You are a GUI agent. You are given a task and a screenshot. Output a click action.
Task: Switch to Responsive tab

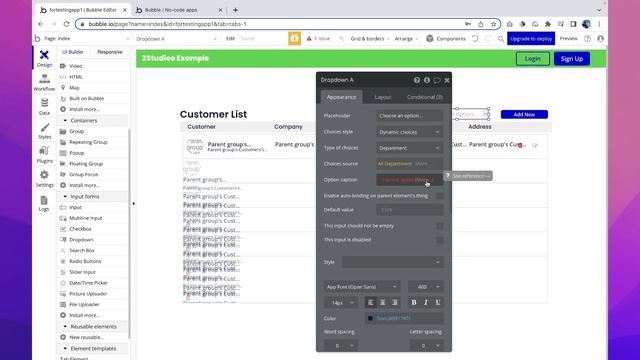click(x=110, y=52)
